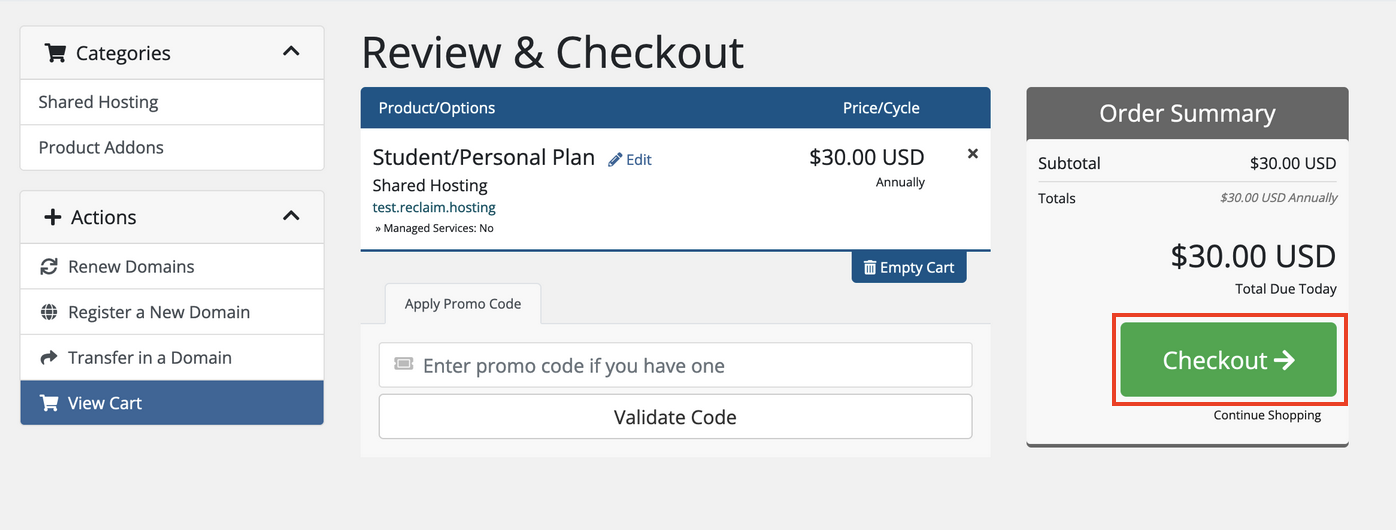This screenshot has height=530, width=1396.
Task: Remove the item using the X icon
Action: coord(973,154)
